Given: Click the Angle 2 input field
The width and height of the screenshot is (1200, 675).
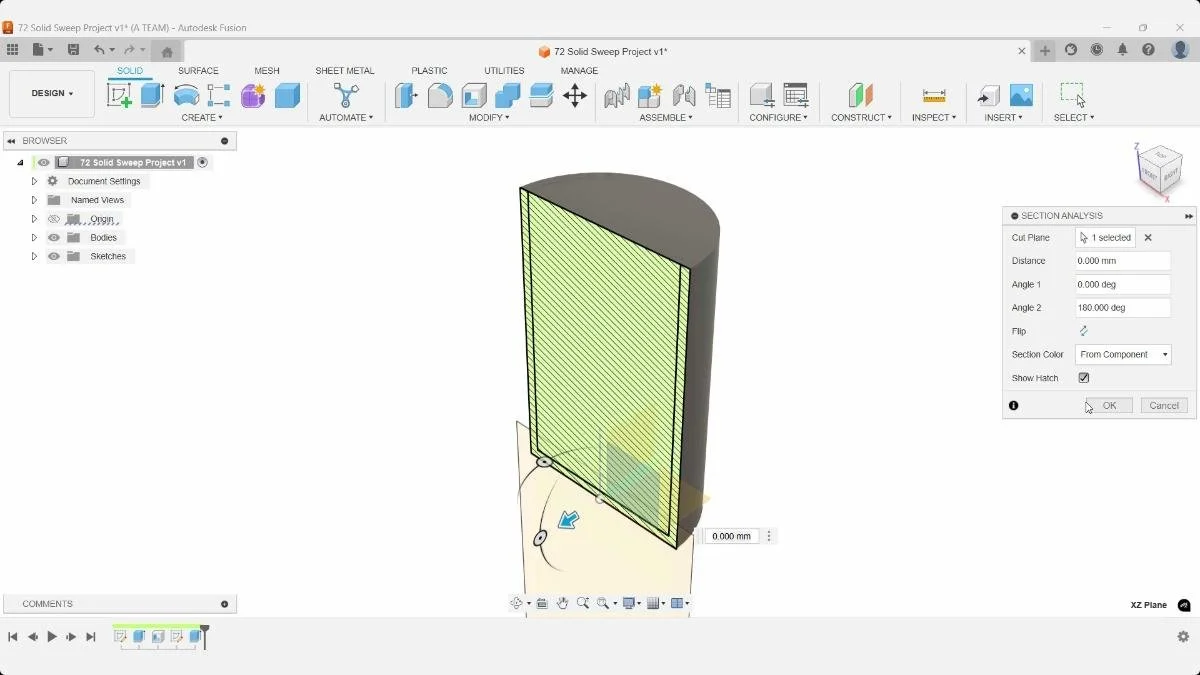Looking at the screenshot, I should coord(1123,308).
